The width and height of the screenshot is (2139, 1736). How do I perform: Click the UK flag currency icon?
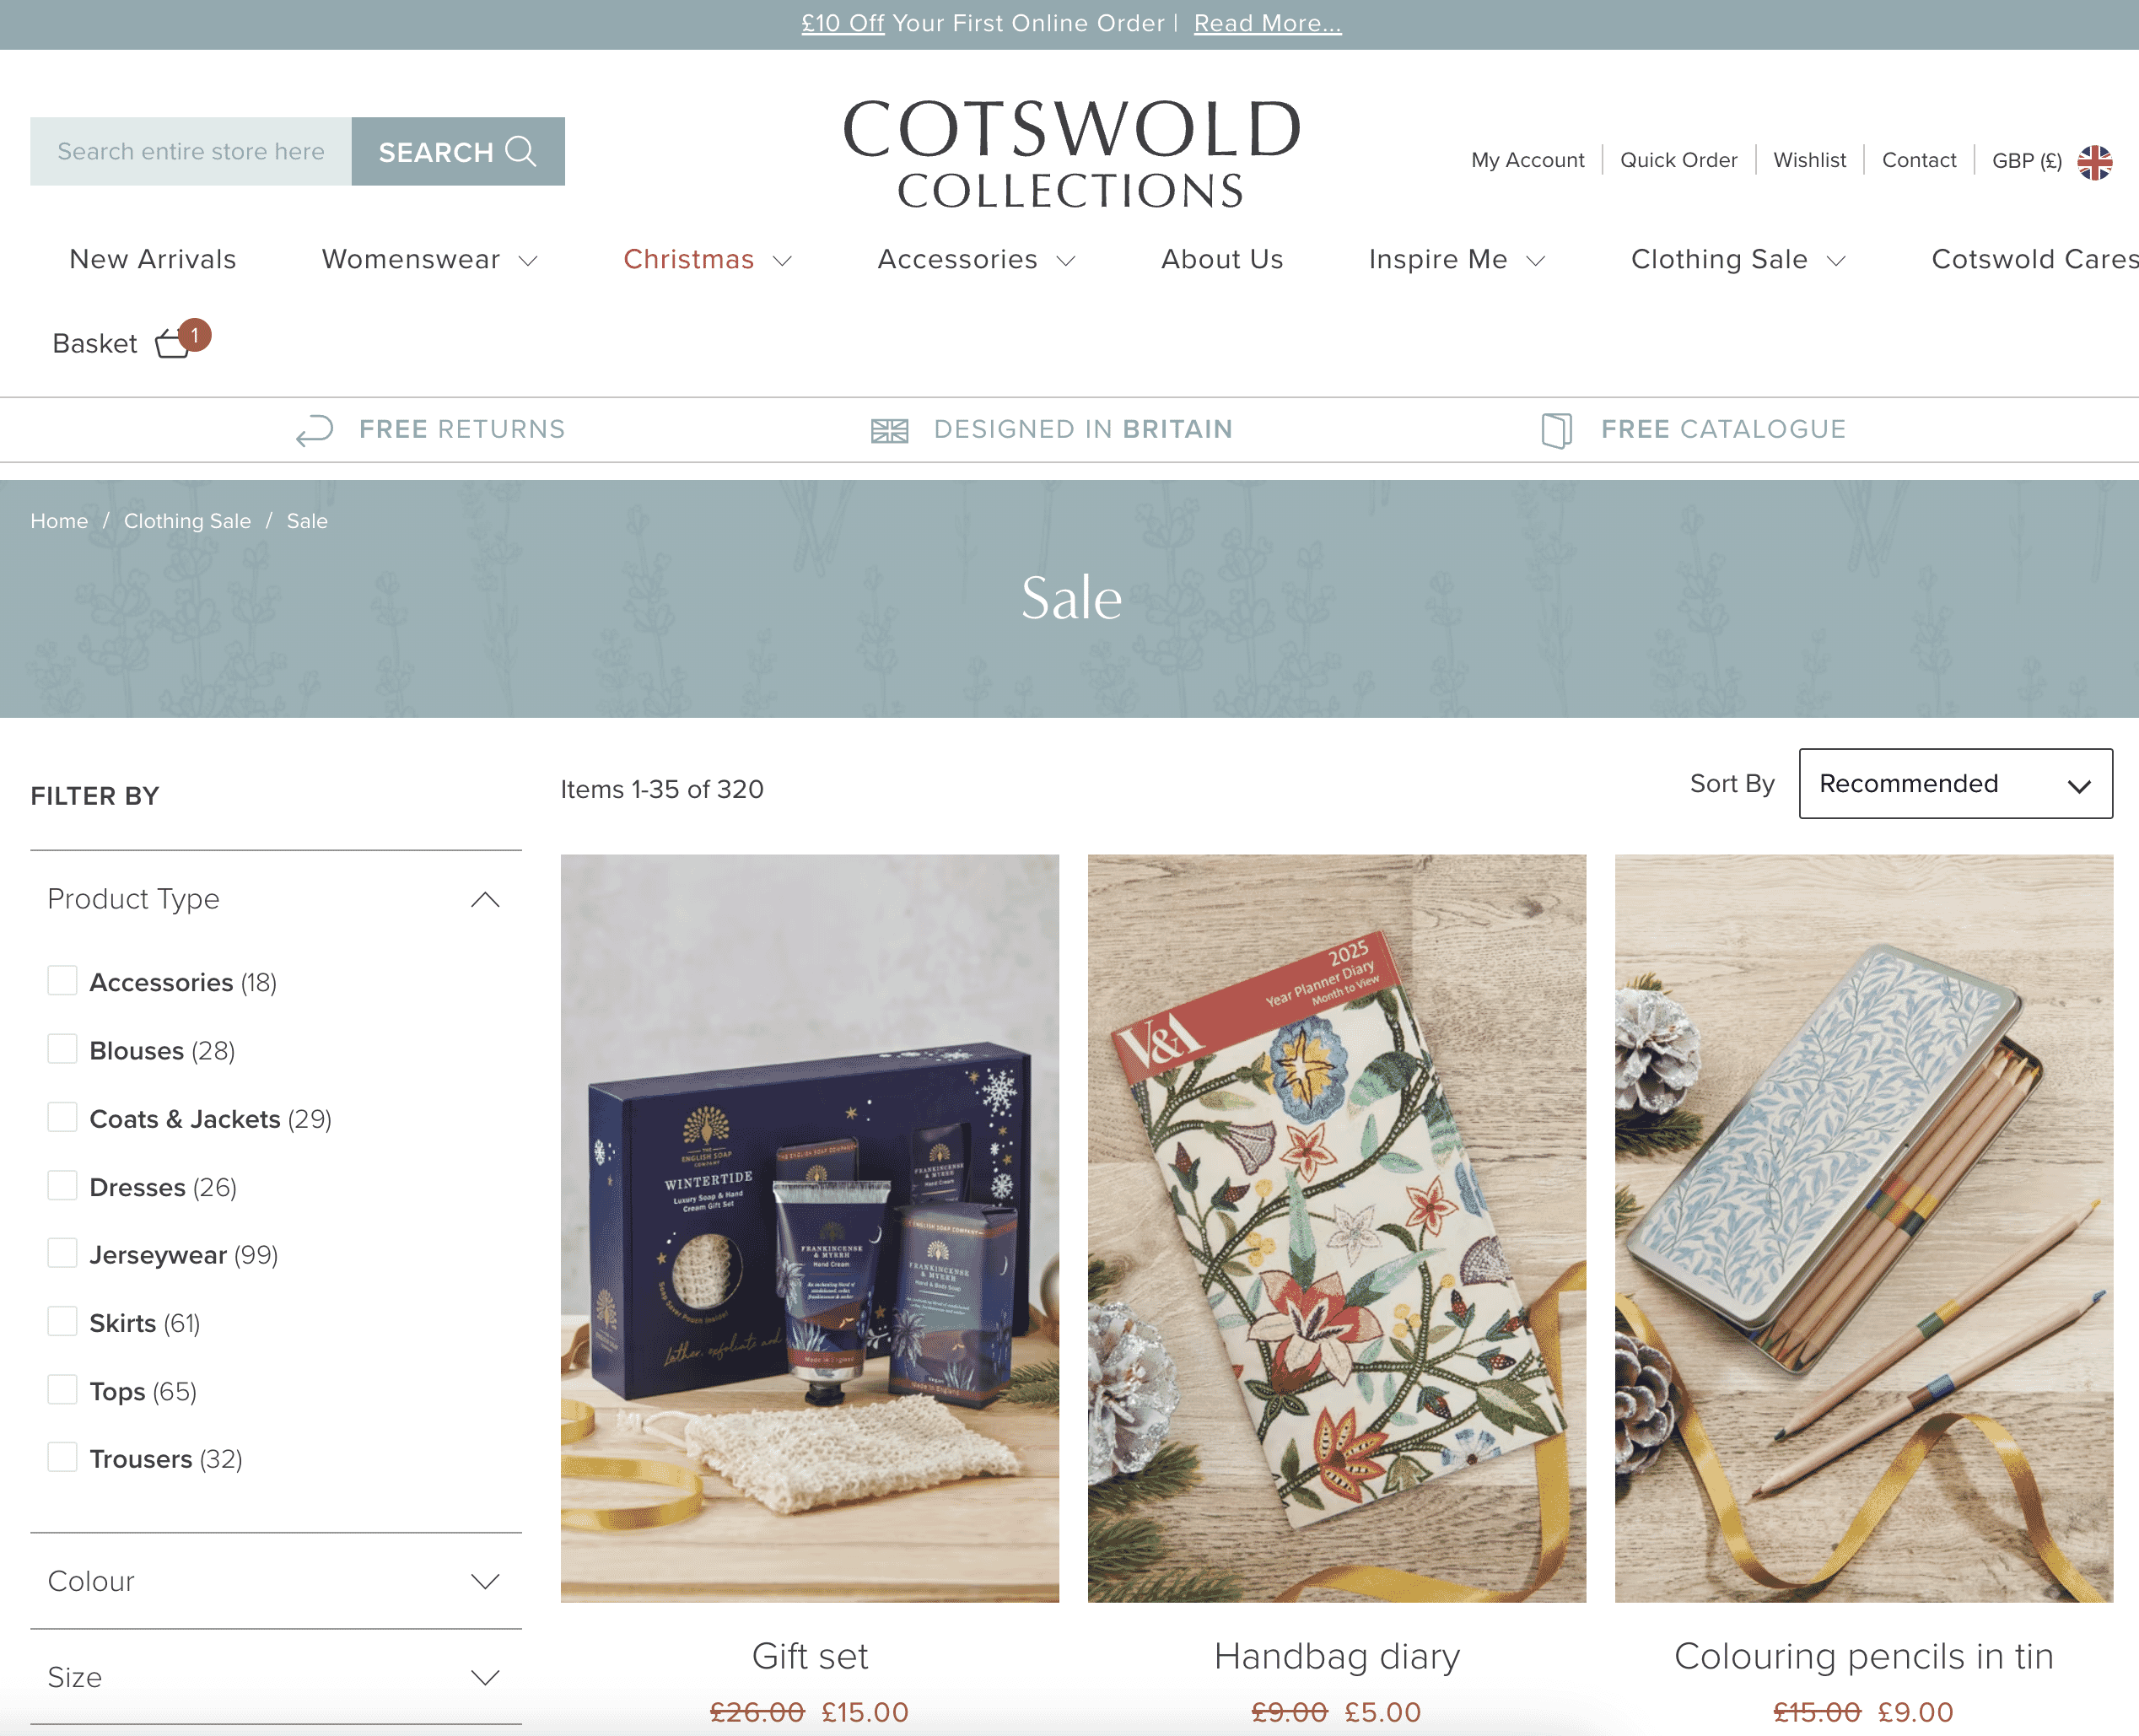coord(2094,161)
